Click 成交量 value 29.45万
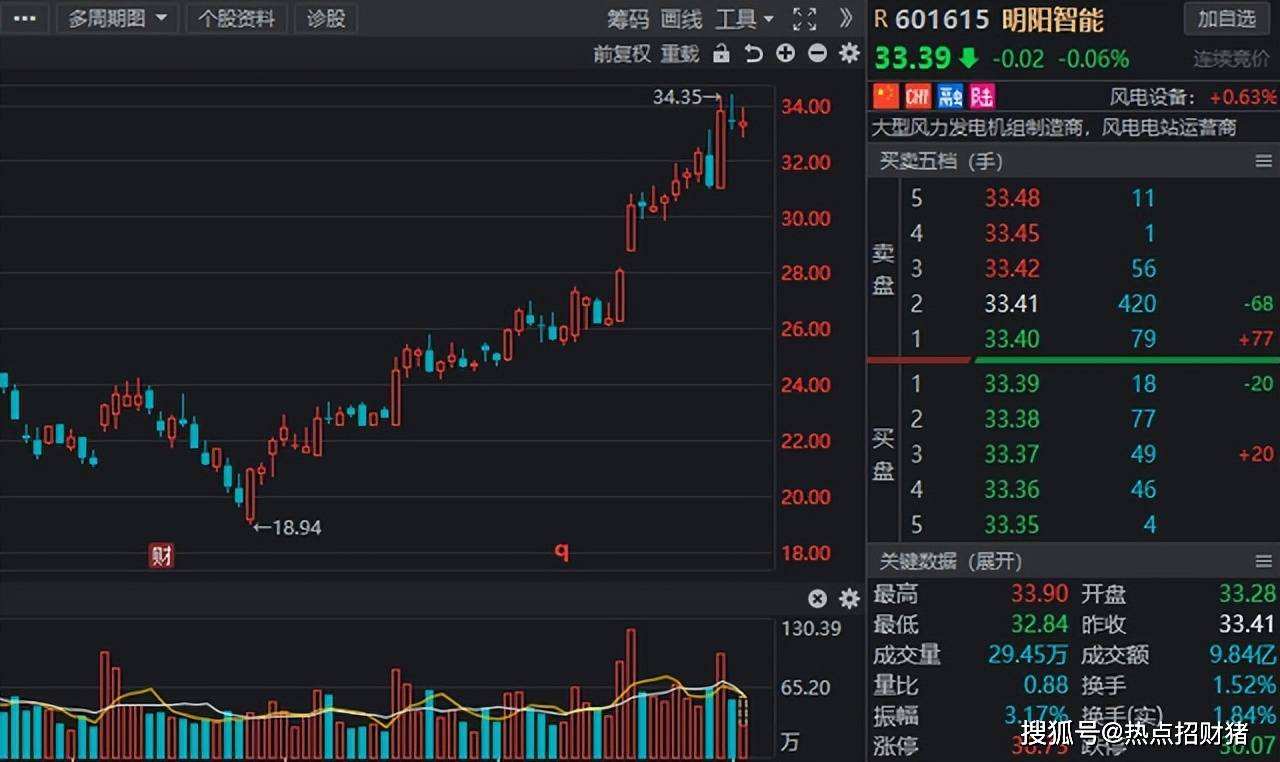 click(1026, 655)
